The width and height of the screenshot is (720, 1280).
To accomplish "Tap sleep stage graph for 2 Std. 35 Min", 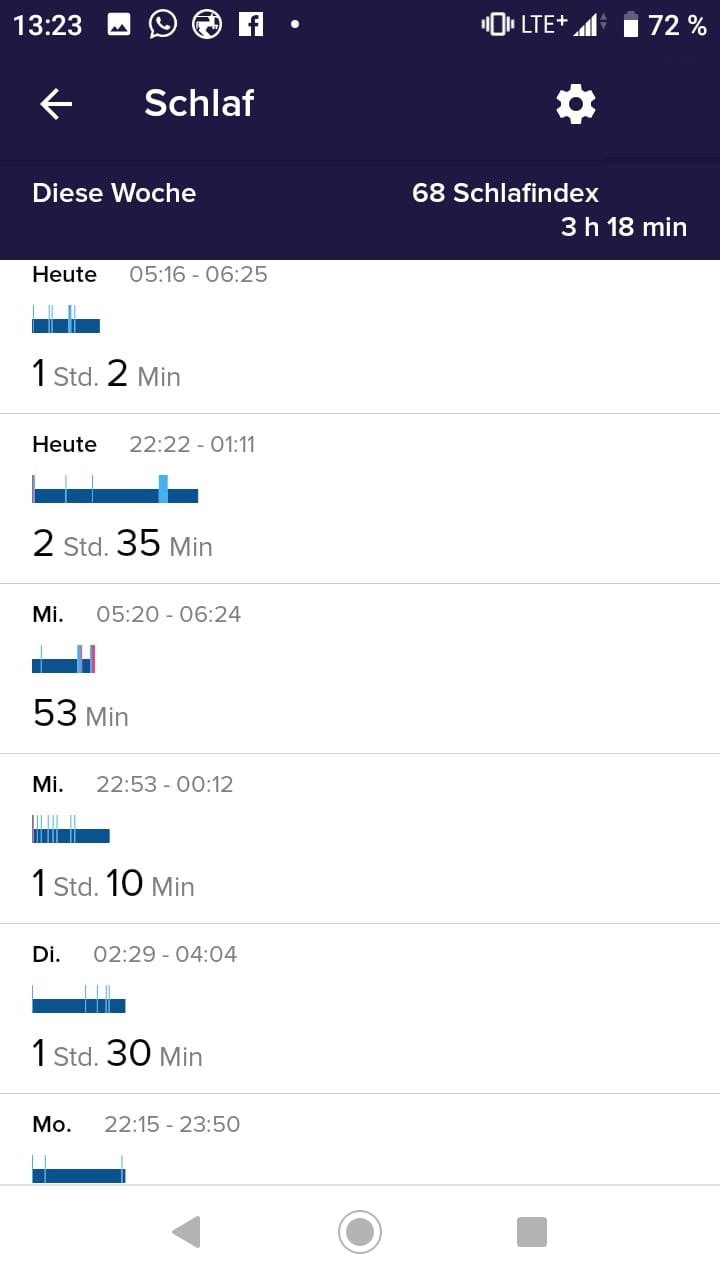I will click(x=115, y=490).
